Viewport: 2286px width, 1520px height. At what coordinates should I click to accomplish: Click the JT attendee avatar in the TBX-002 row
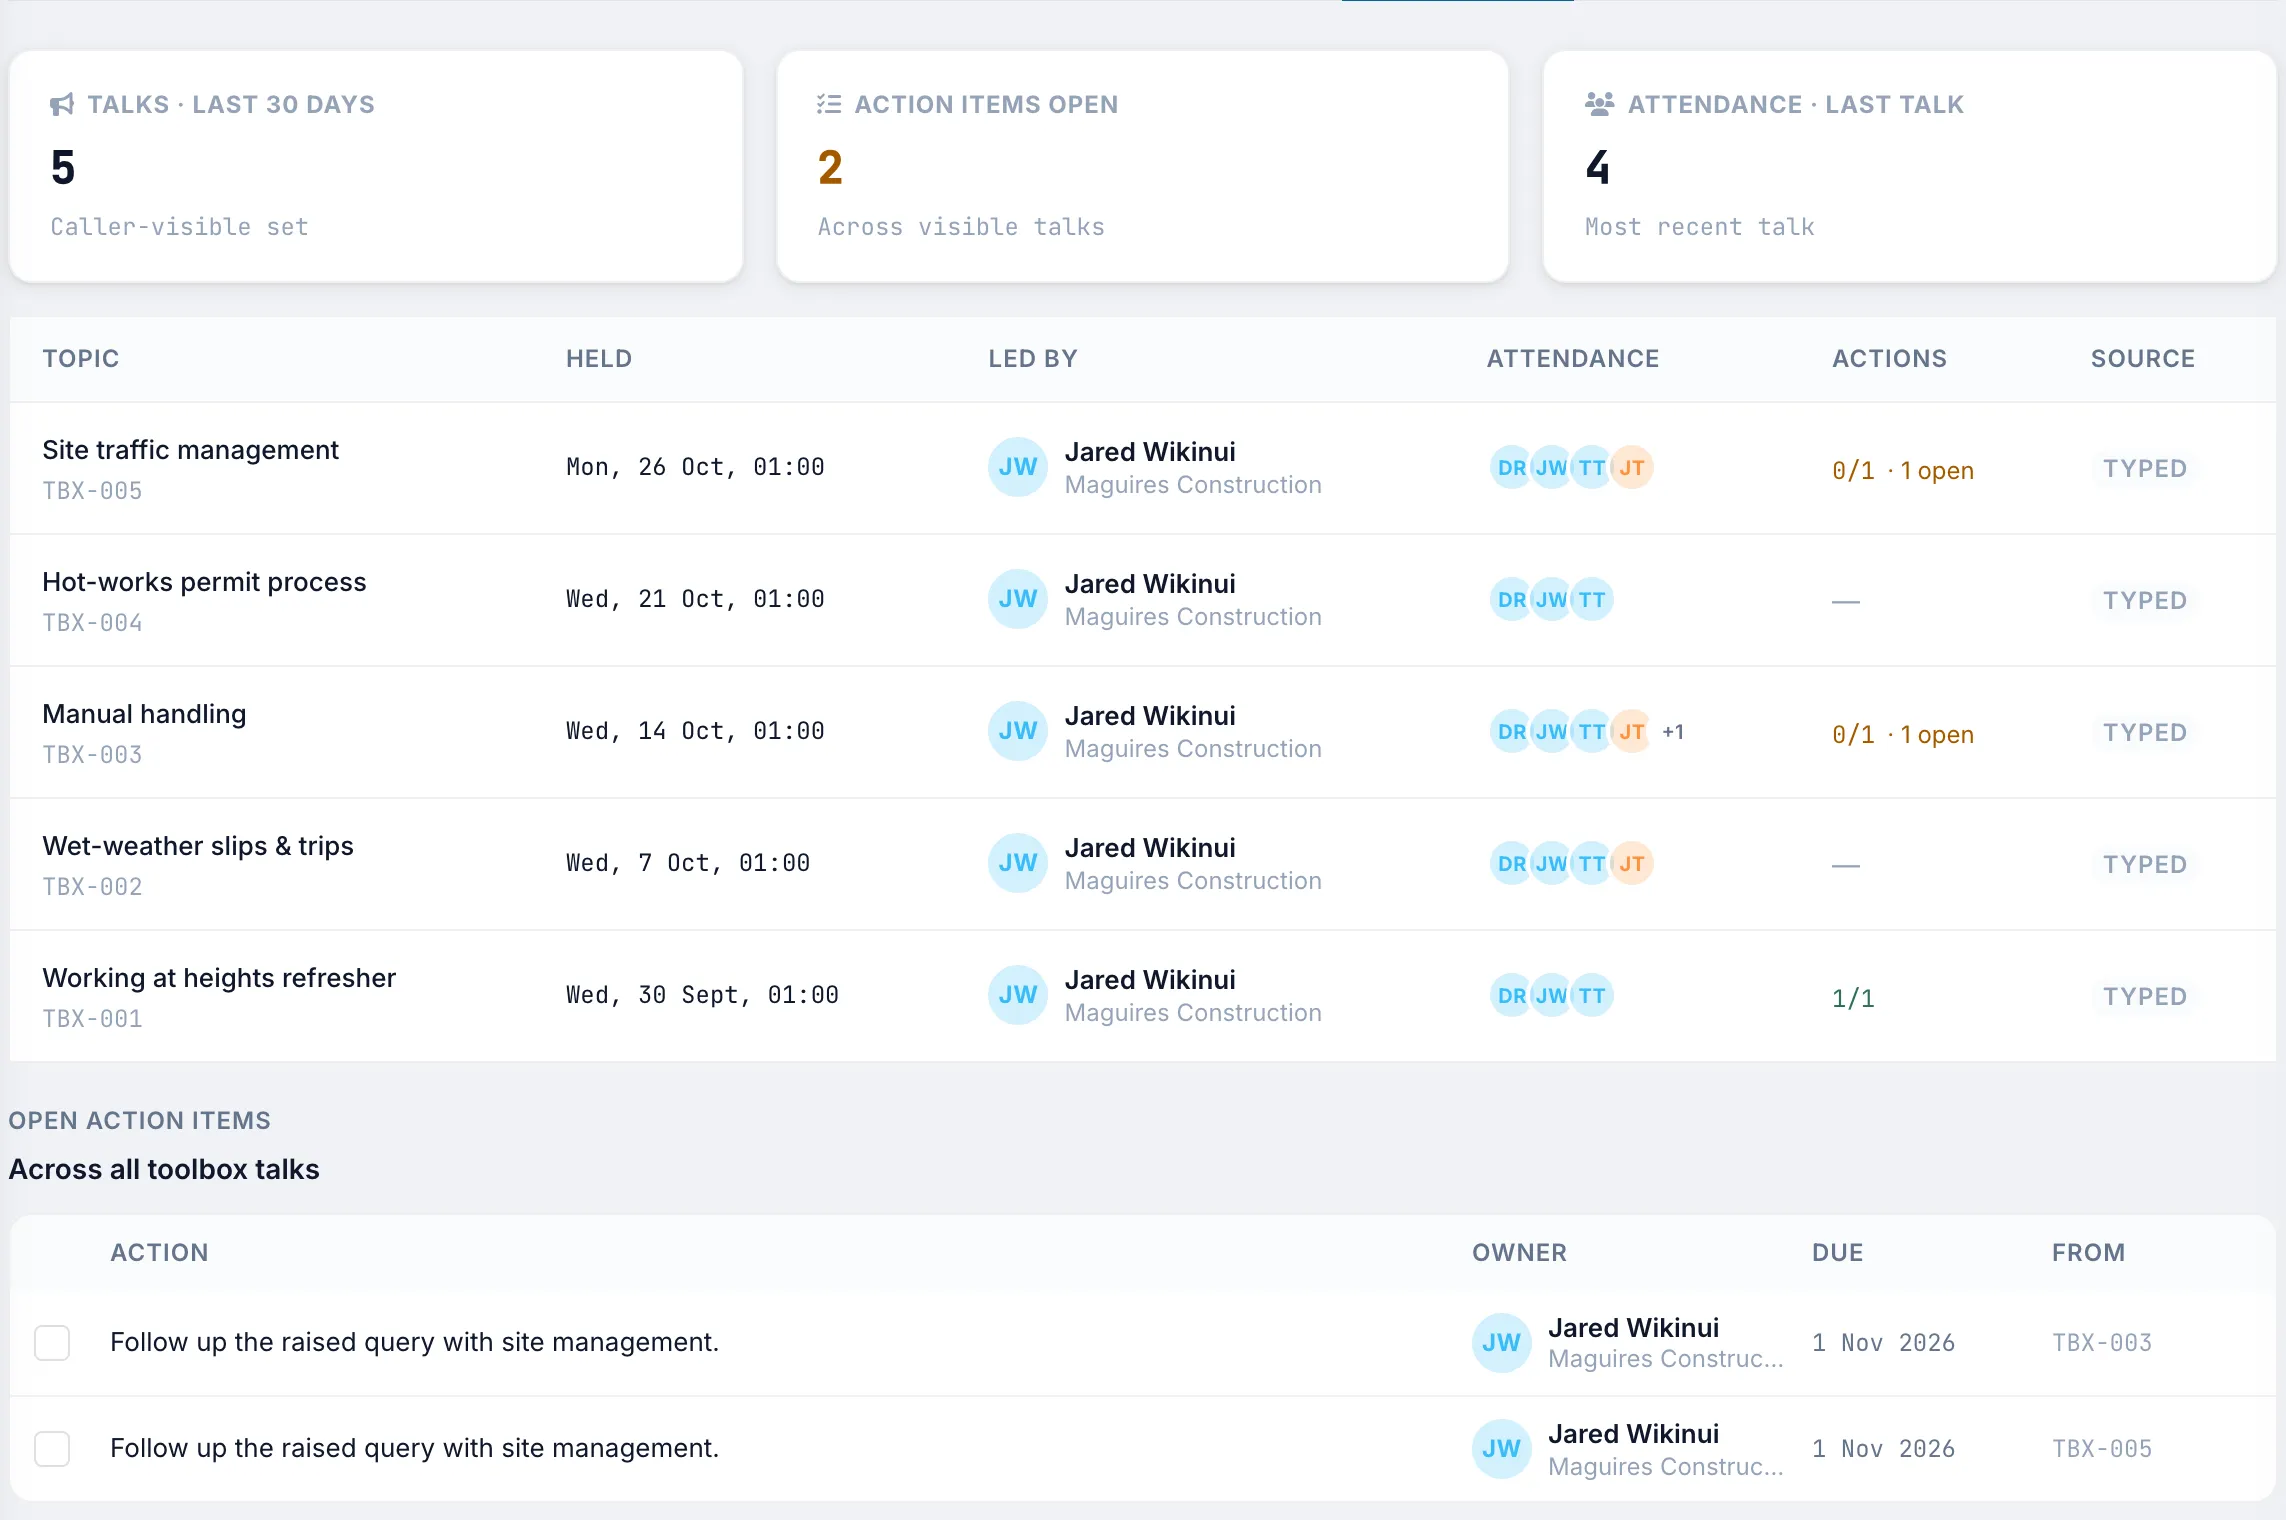point(1632,863)
